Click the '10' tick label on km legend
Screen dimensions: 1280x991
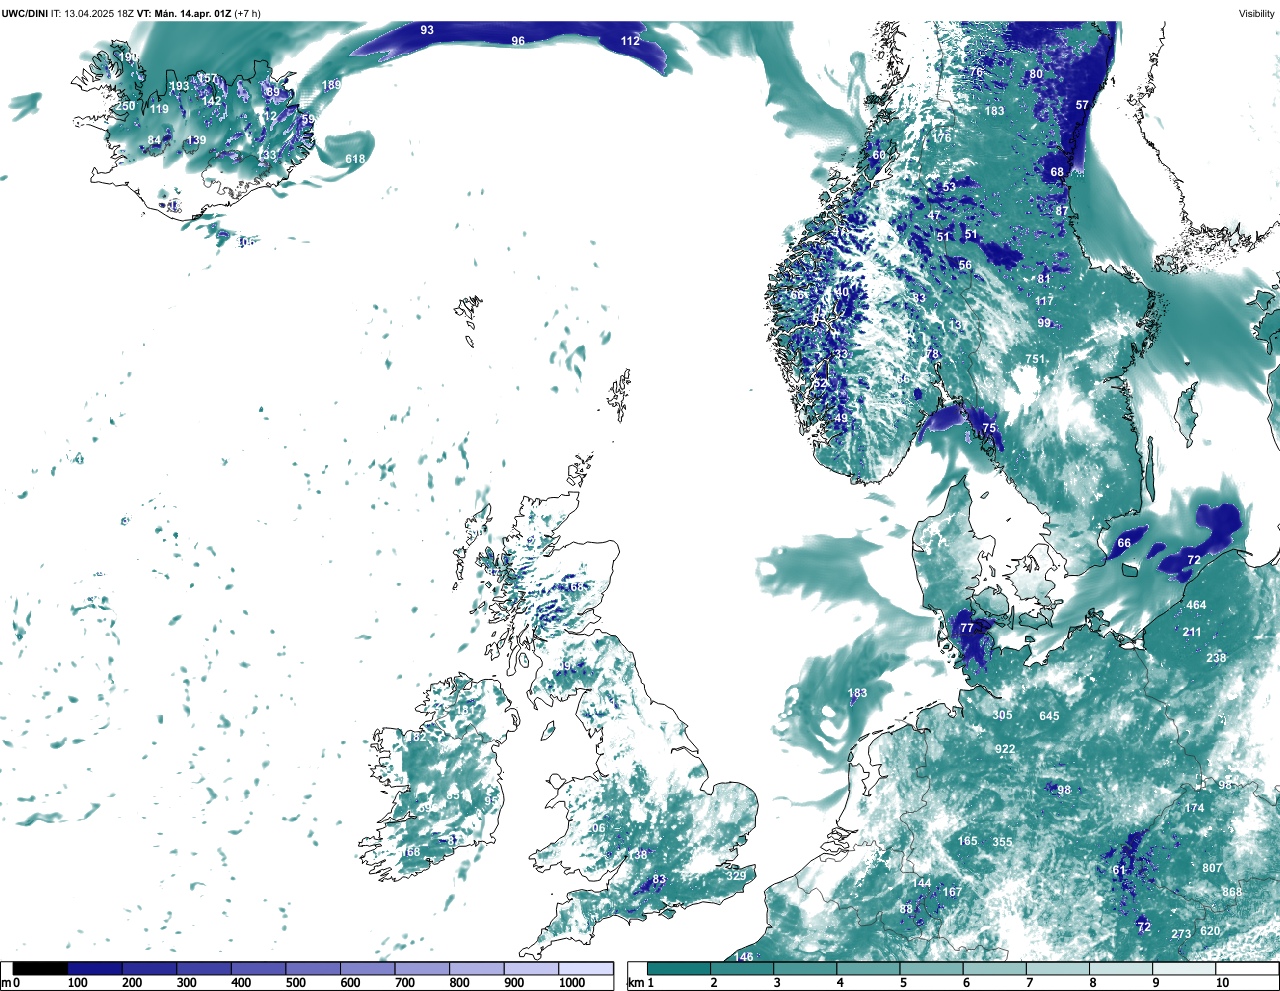tap(1223, 984)
